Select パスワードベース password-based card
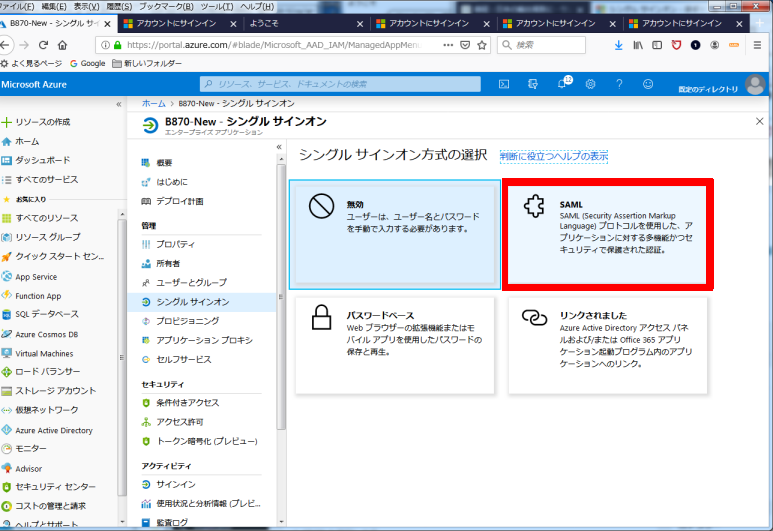The image size is (773, 531). click(395, 346)
